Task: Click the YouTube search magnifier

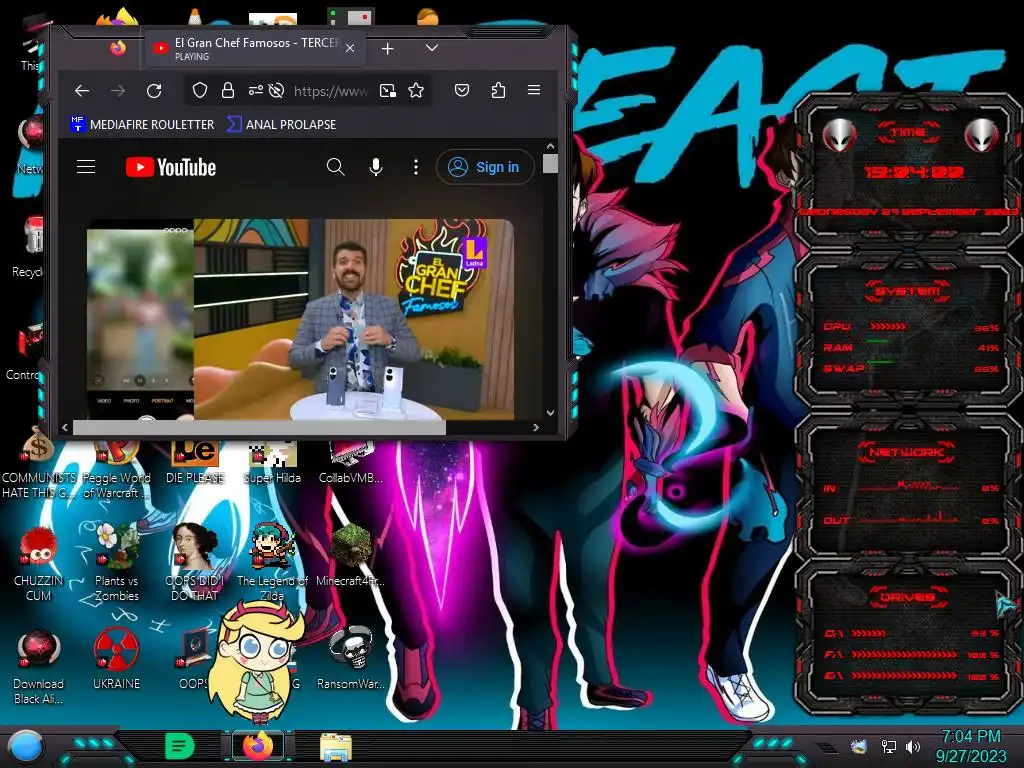Action: [336, 167]
